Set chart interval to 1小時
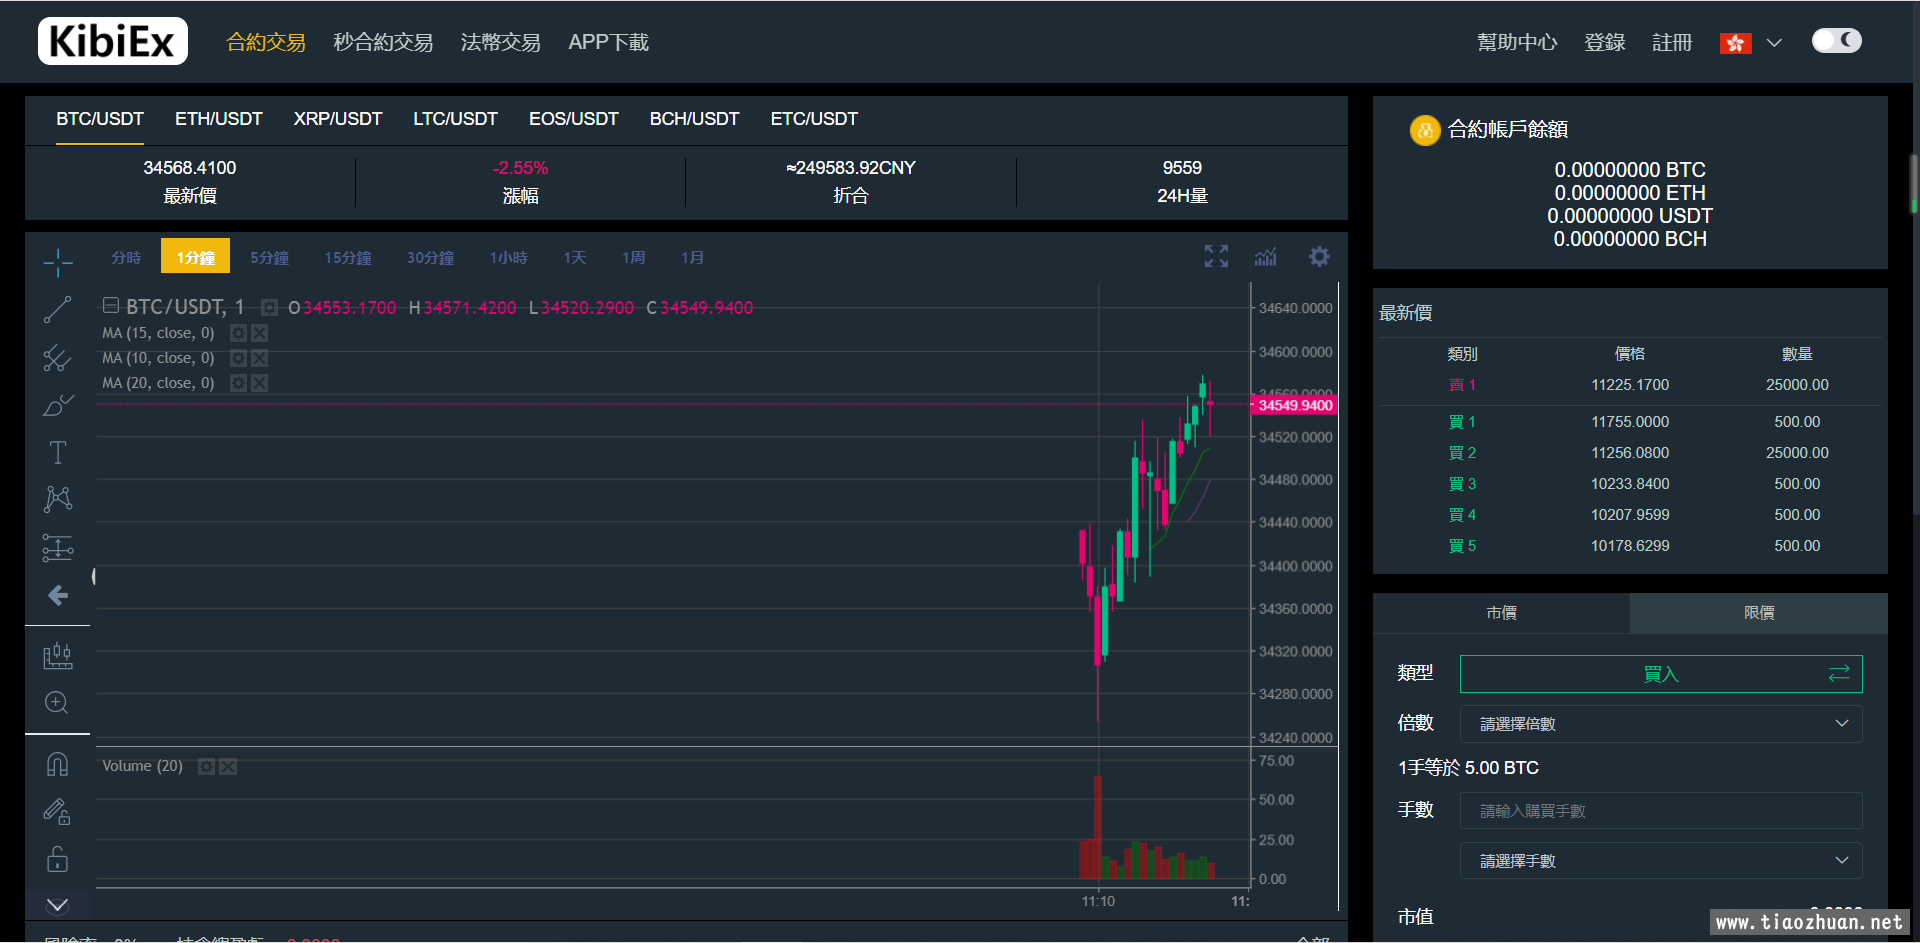 tap(509, 257)
